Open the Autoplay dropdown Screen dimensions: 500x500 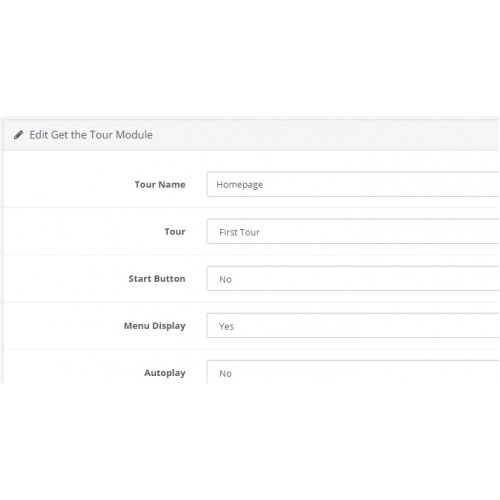(x=353, y=372)
